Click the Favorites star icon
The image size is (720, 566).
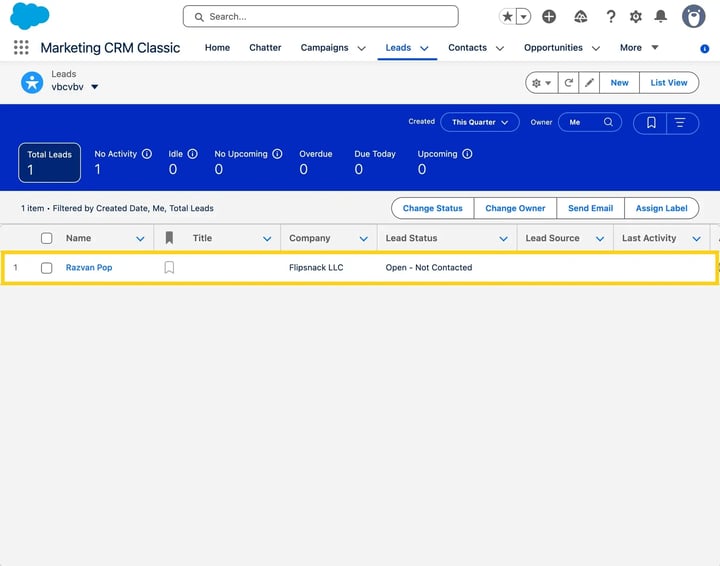coord(507,17)
